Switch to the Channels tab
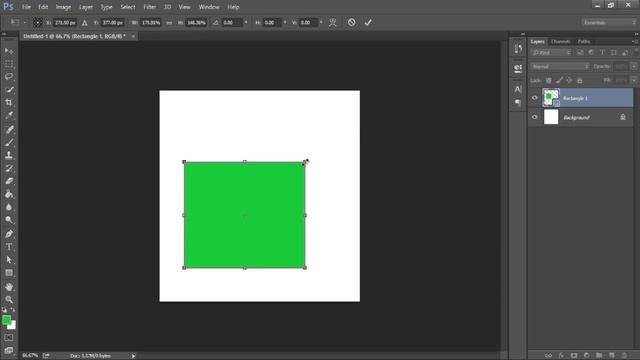The height and width of the screenshot is (360, 640). (x=560, y=41)
